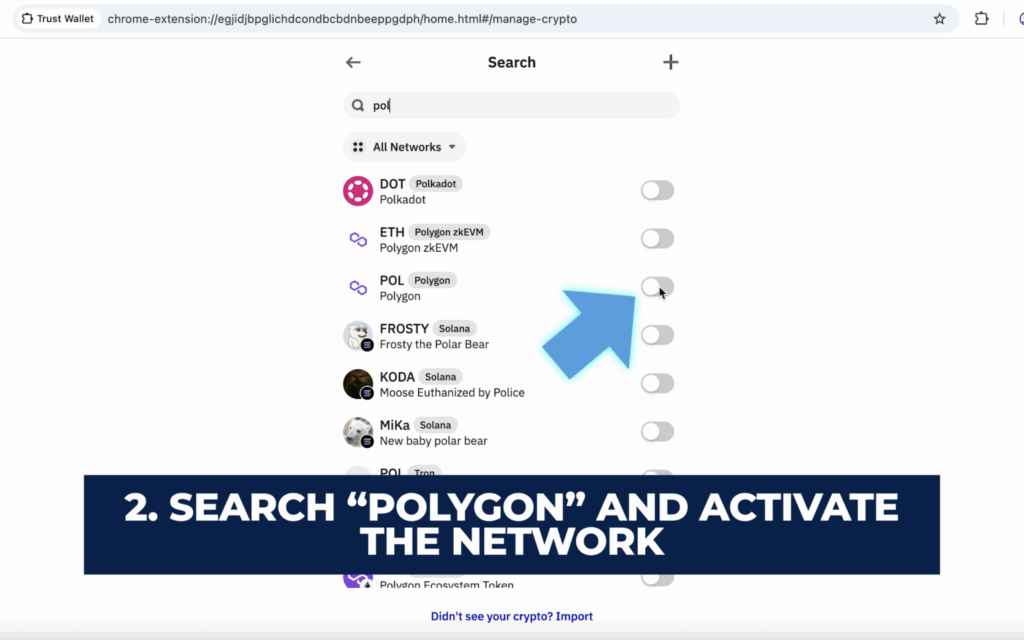Click the search field containing "pol"

(x=511, y=105)
